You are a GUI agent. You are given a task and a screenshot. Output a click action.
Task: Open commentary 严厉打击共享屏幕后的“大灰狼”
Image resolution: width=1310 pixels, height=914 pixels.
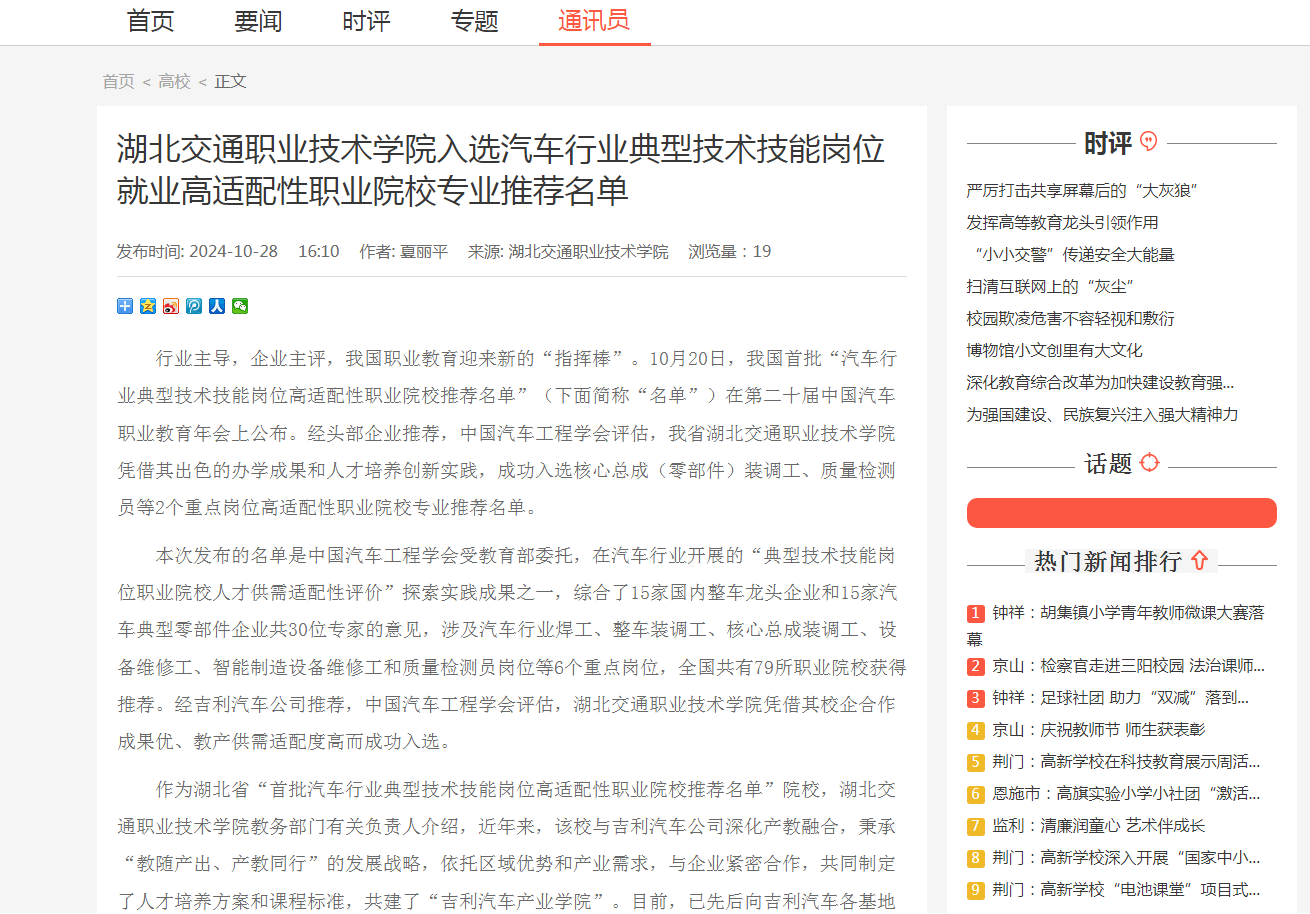click(x=1082, y=190)
